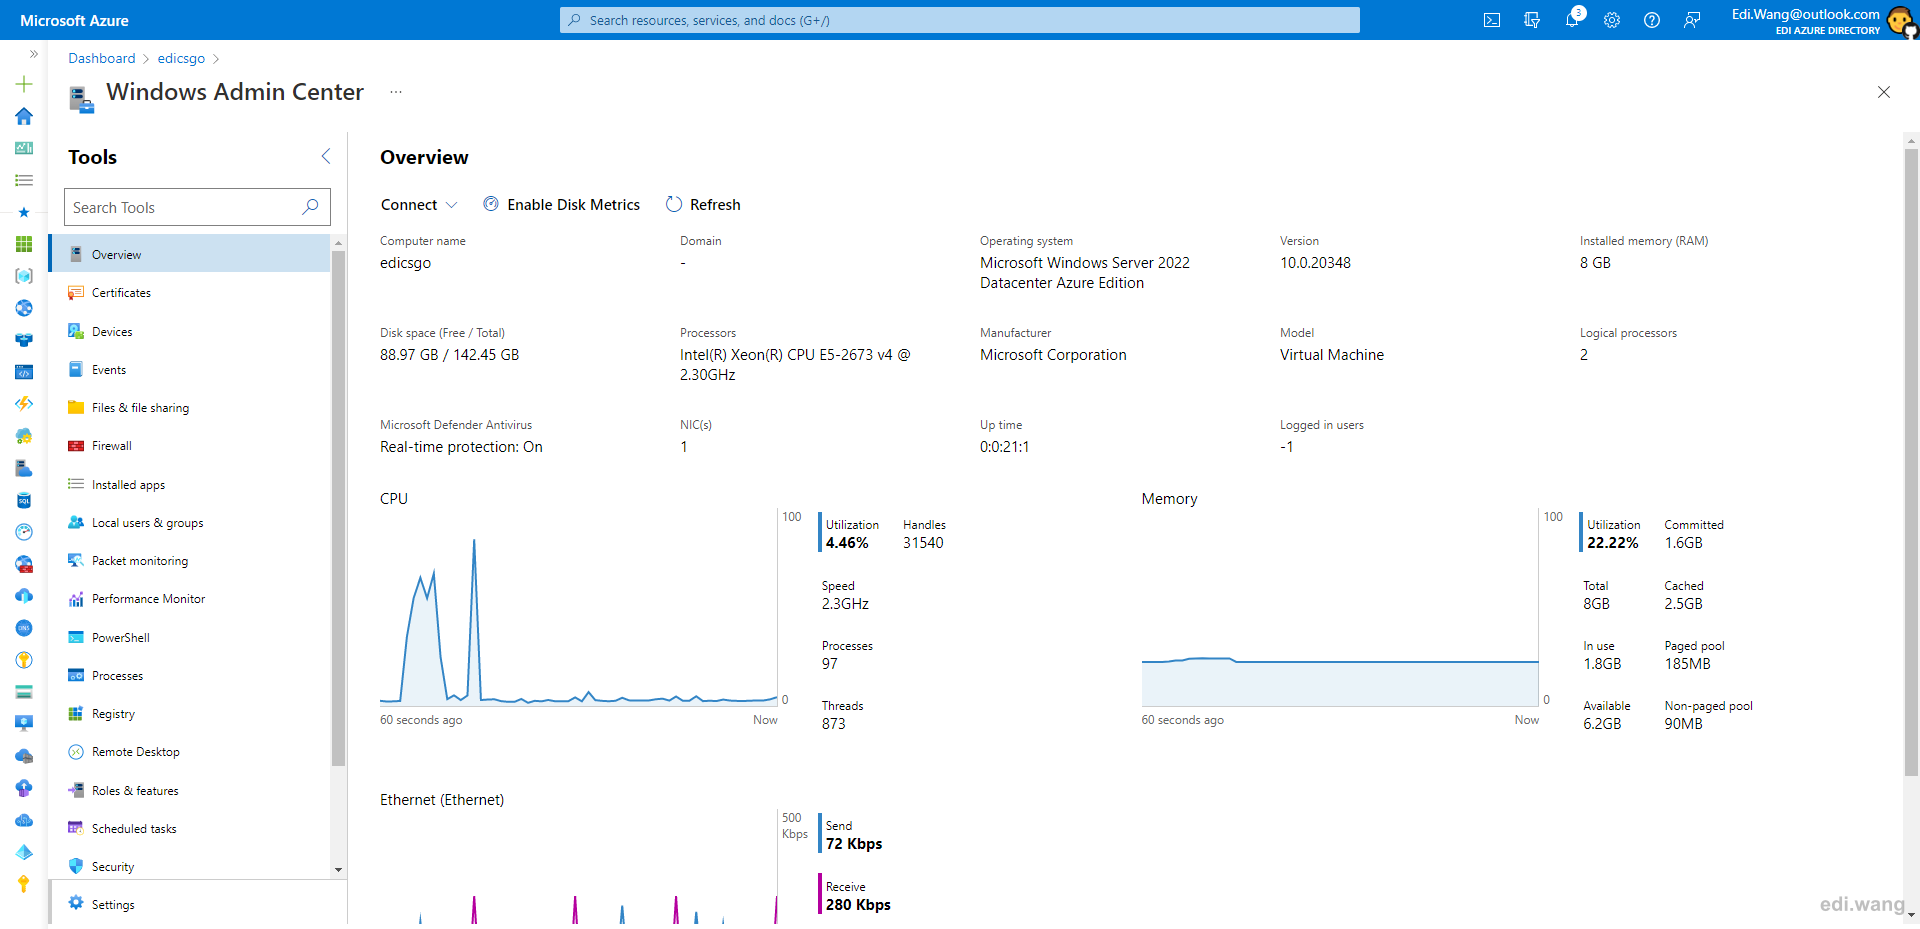Open Scheduled tasks tool

pos(190,829)
